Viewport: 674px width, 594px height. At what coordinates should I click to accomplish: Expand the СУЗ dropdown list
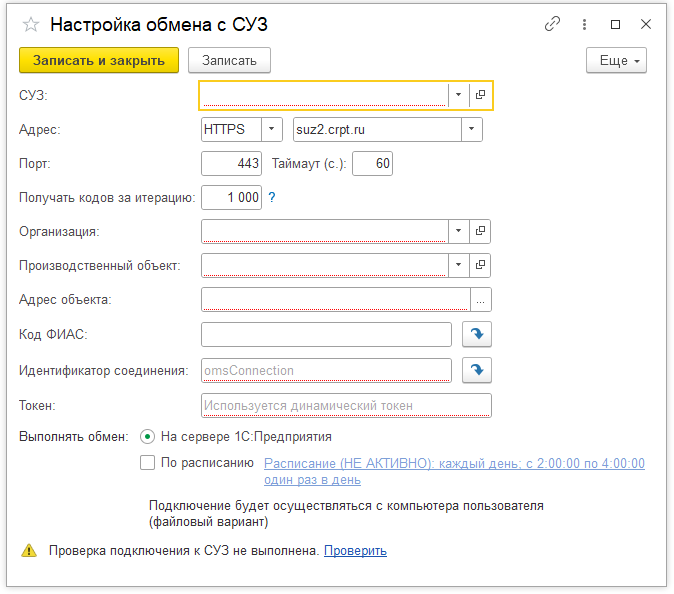tap(459, 95)
